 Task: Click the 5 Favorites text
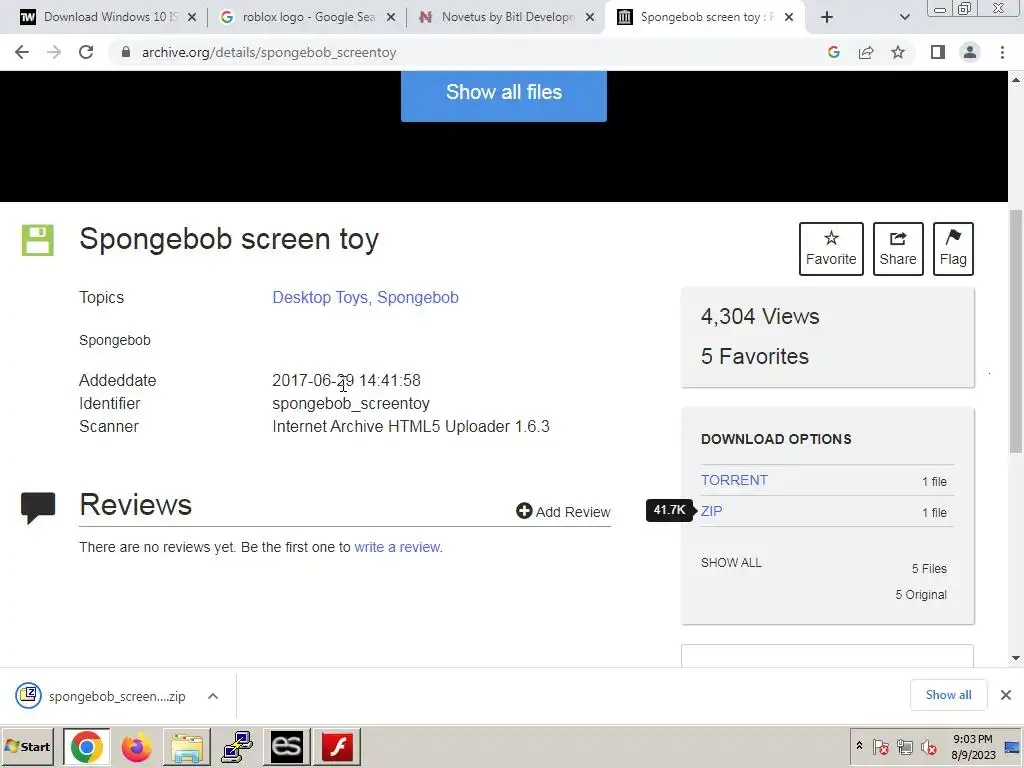754,356
